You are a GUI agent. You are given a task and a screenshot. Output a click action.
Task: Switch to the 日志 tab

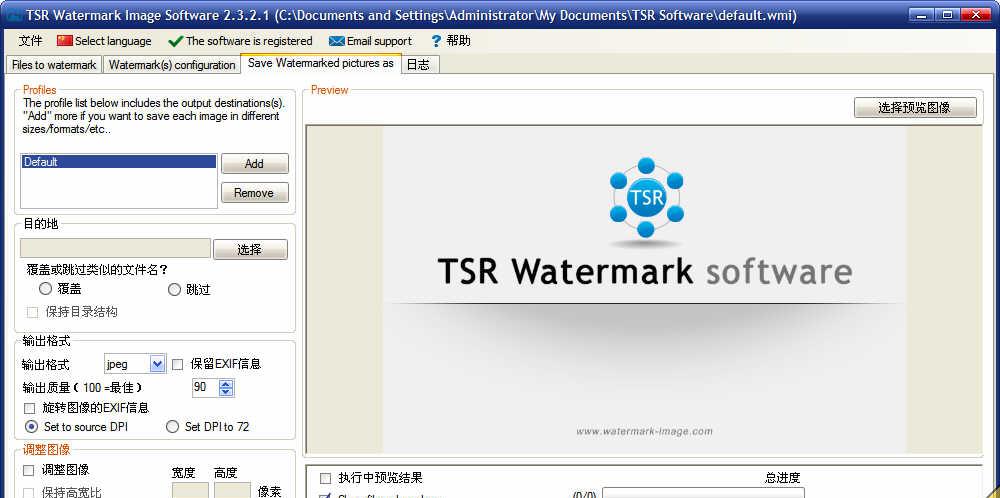click(x=418, y=65)
